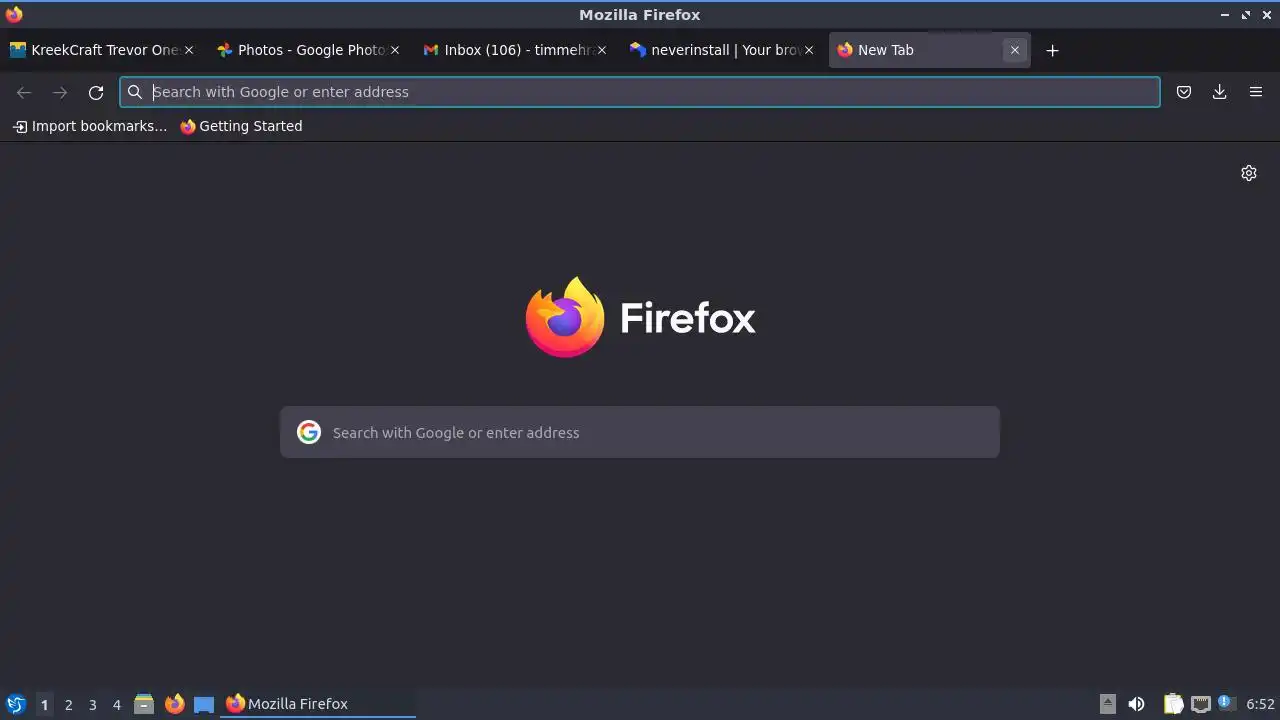1280x720 pixels.
Task: Close the Photos - Google Photos tab
Action: pos(395,50)
